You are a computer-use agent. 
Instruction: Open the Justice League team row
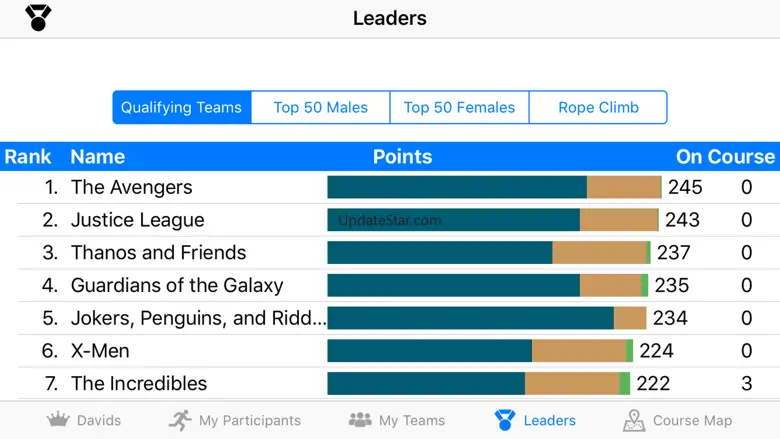[137, 220]
